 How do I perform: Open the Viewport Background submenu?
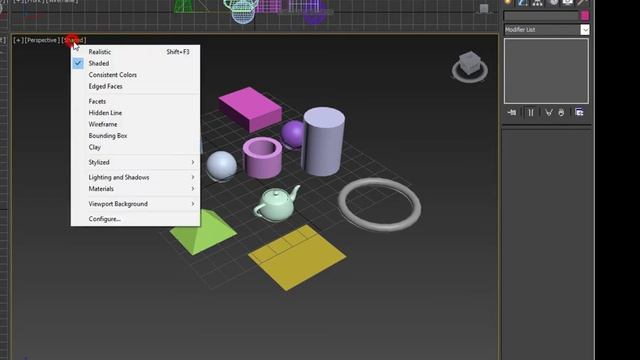point(135,204)
